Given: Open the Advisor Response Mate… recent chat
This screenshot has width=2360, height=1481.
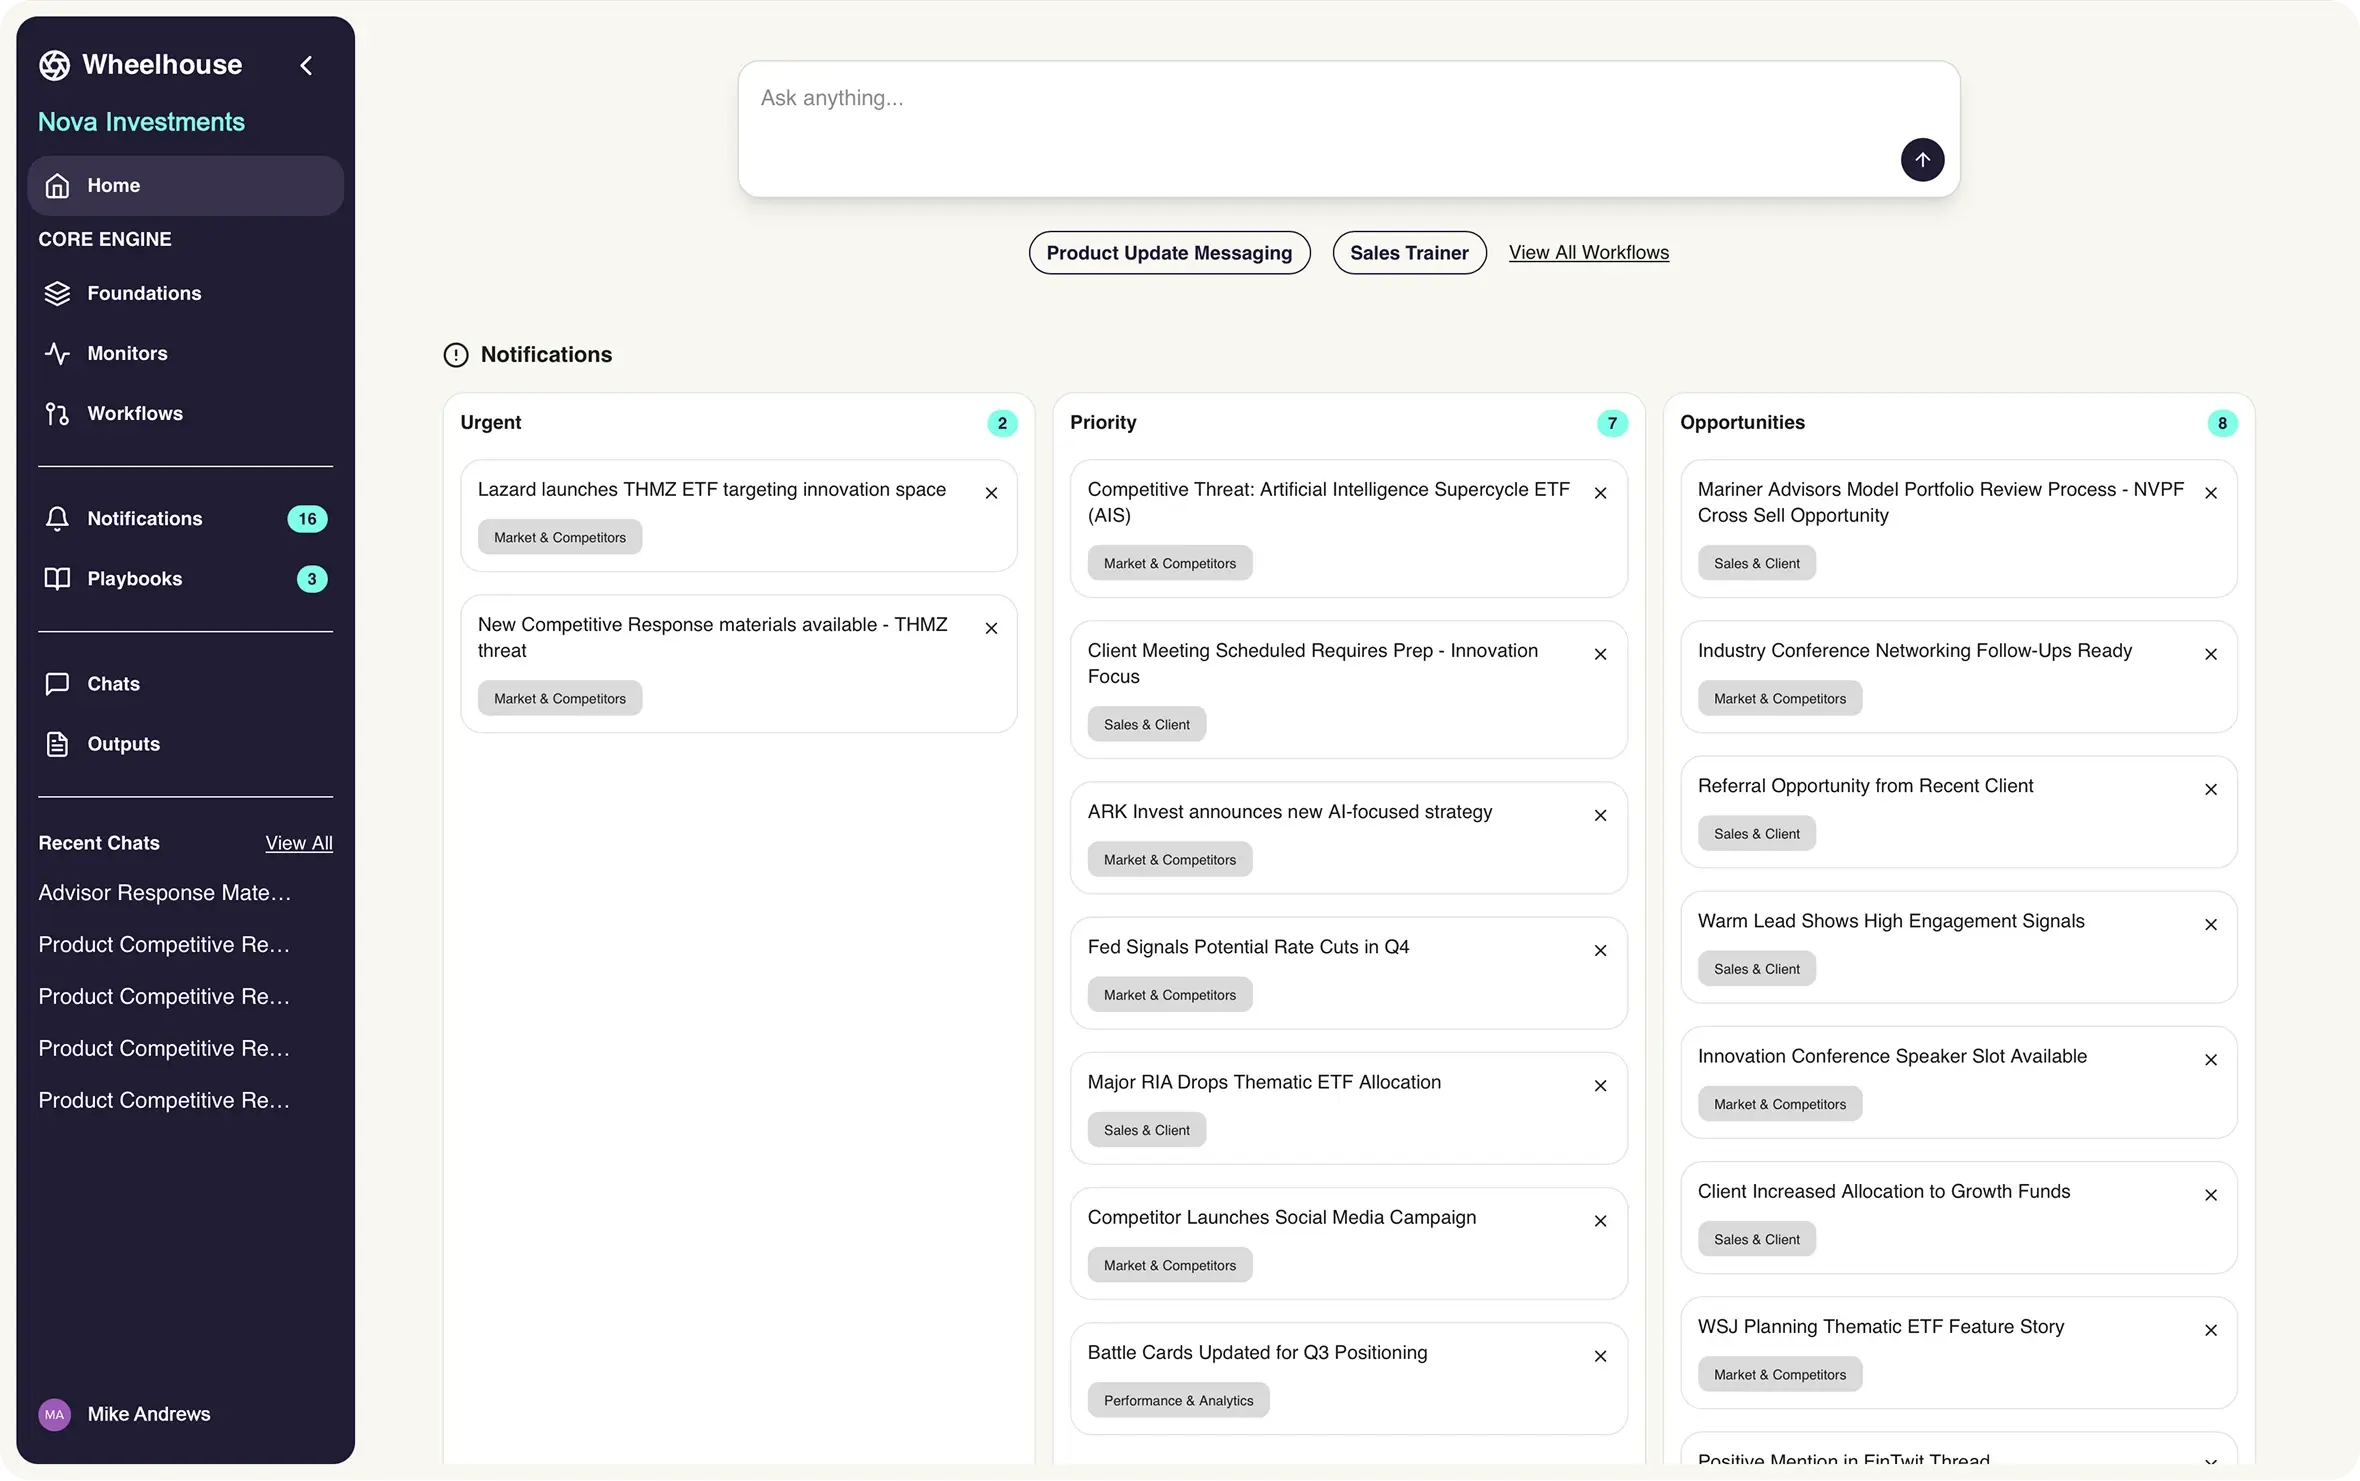Looking at the screenshot, I should (165, 892).
